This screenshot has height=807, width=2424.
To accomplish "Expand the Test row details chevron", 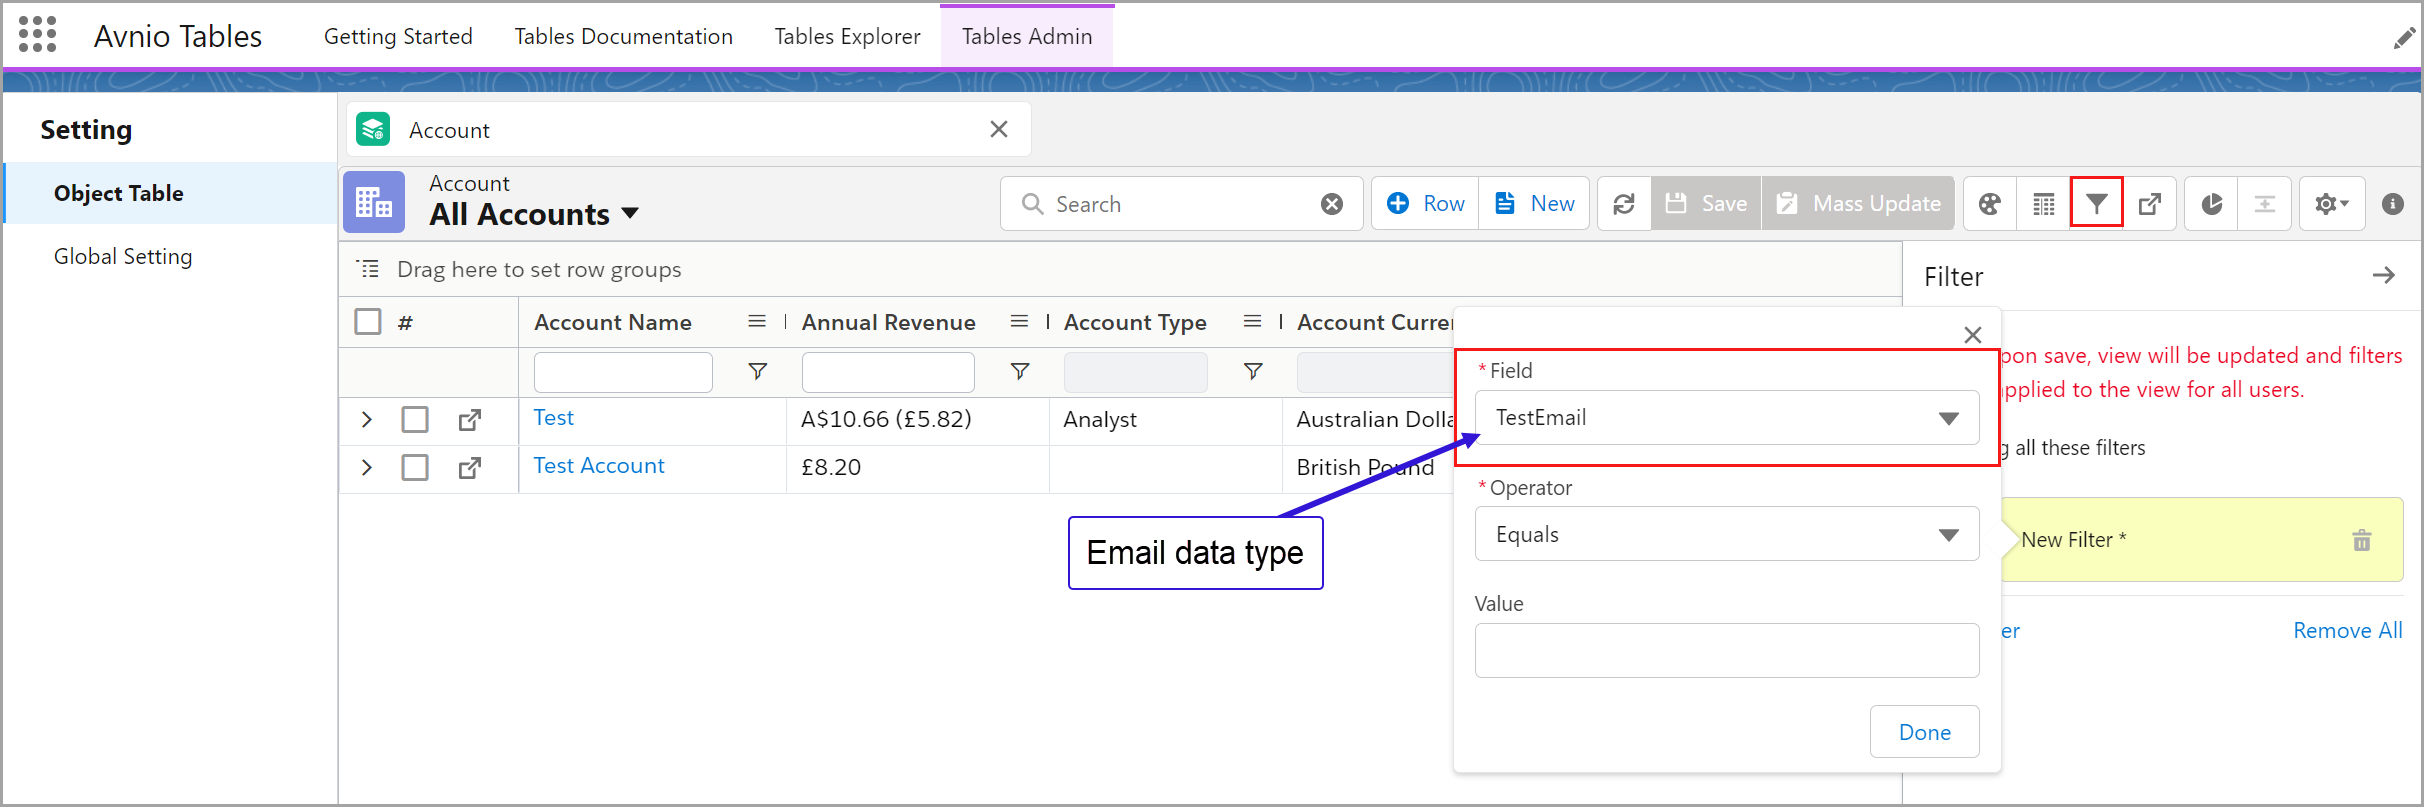I will point(366,420).
